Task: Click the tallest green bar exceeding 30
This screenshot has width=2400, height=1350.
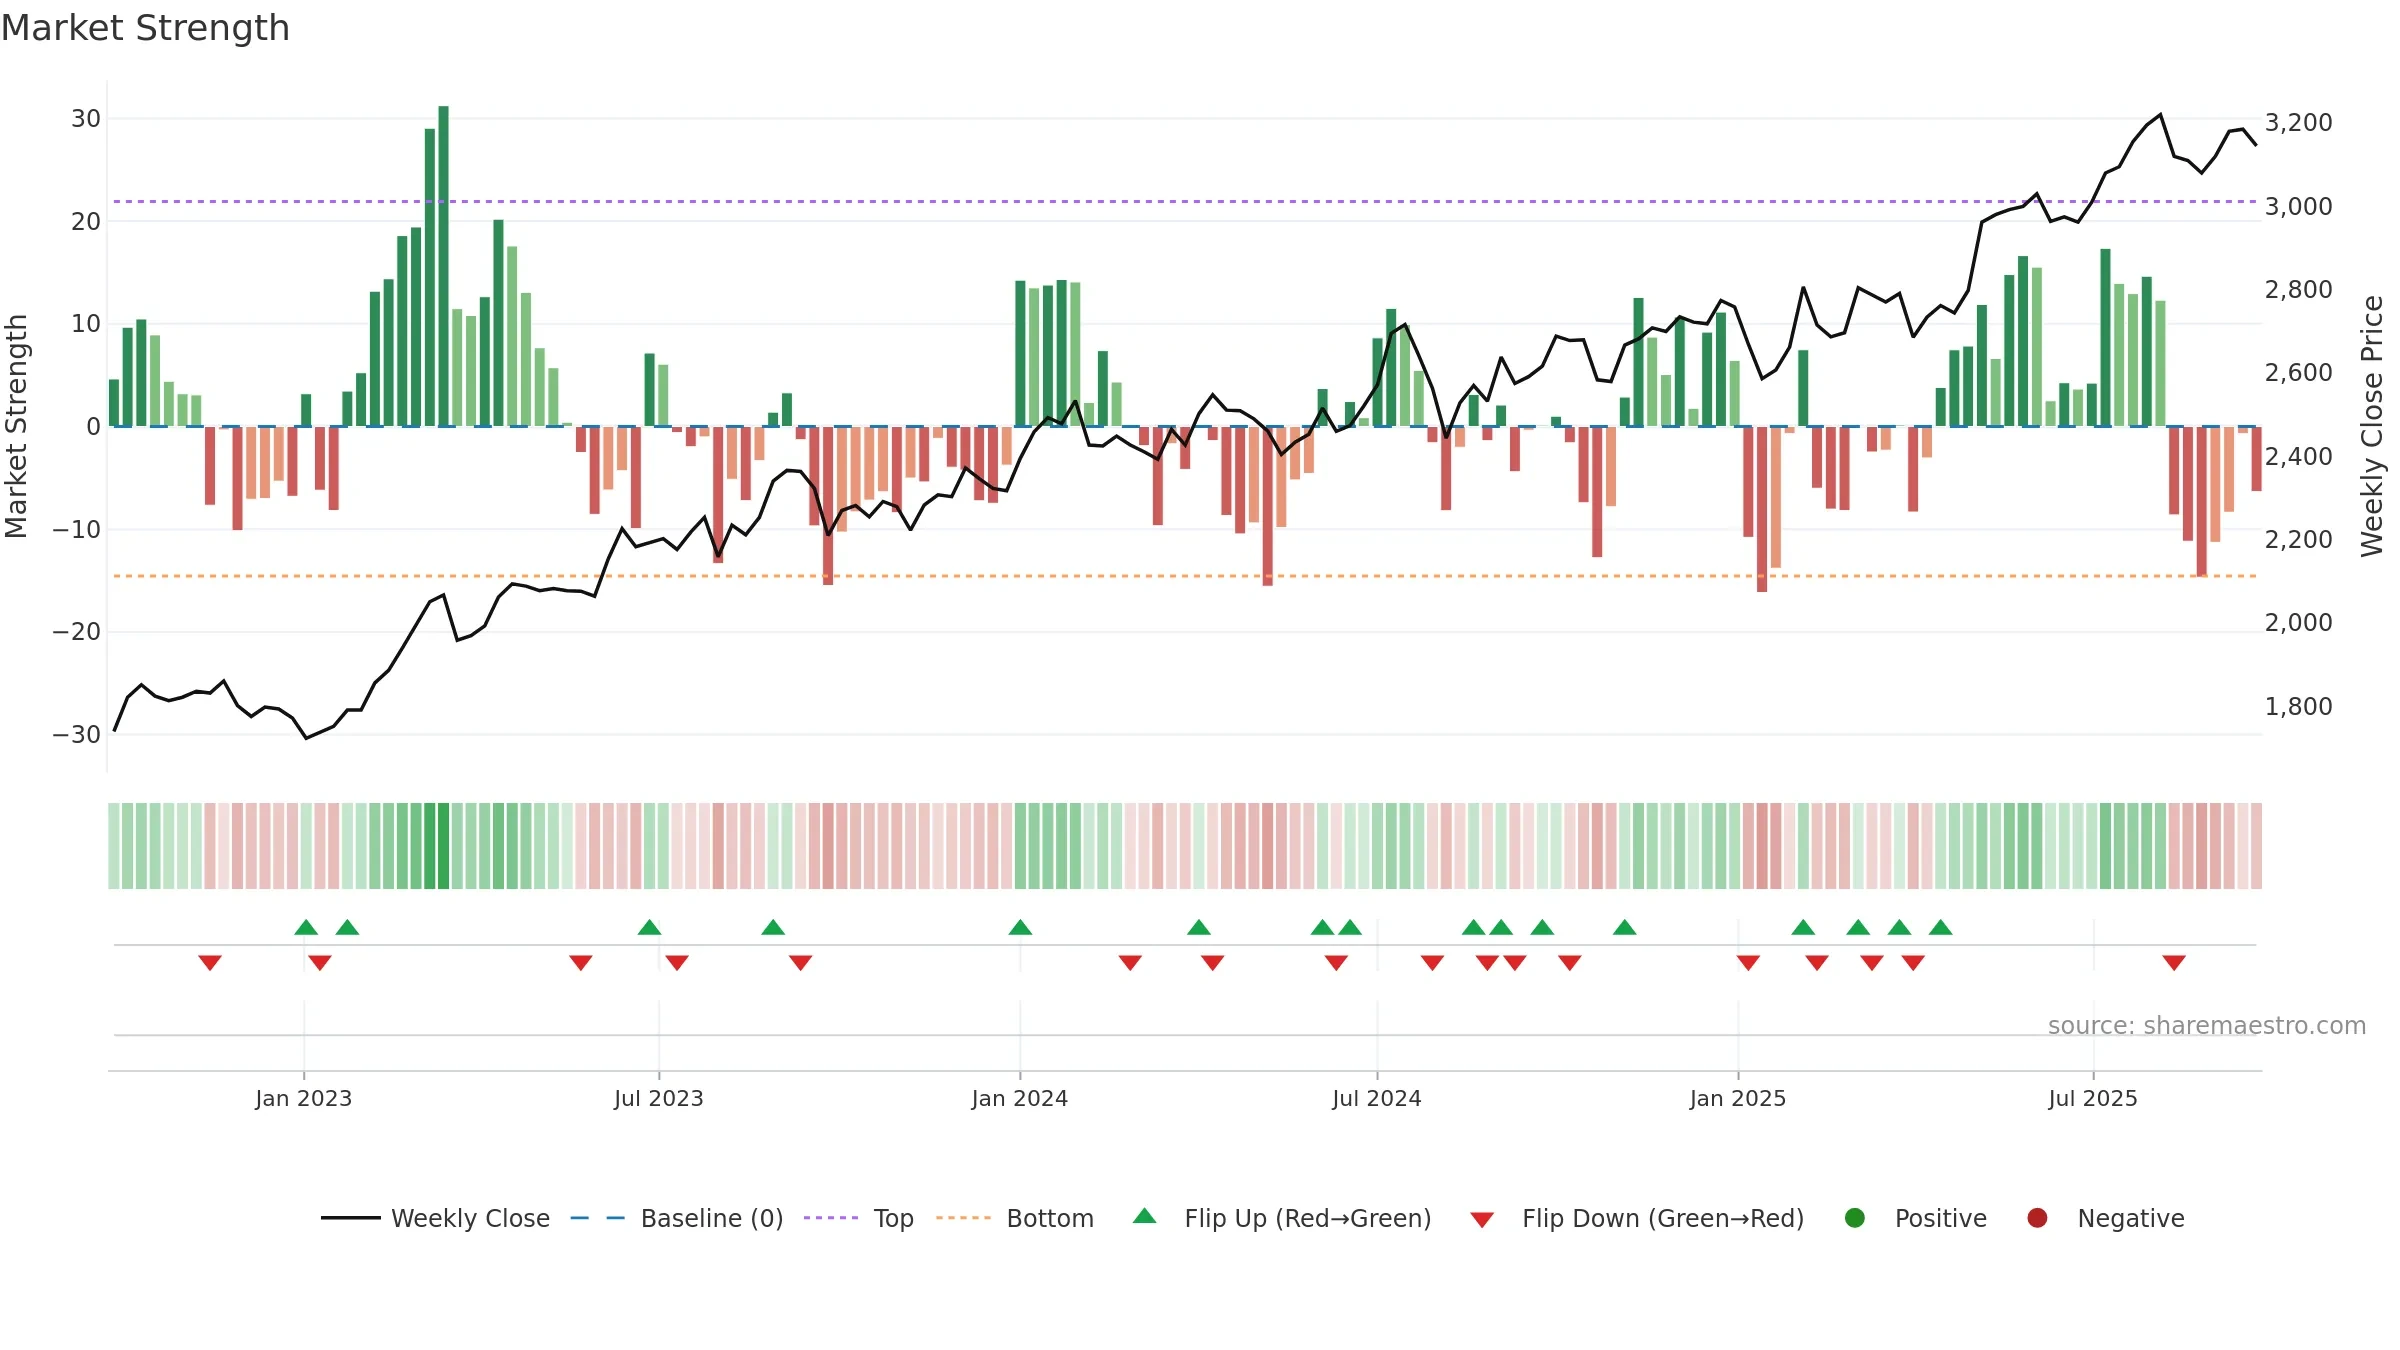Action: (x=443, y=266)
